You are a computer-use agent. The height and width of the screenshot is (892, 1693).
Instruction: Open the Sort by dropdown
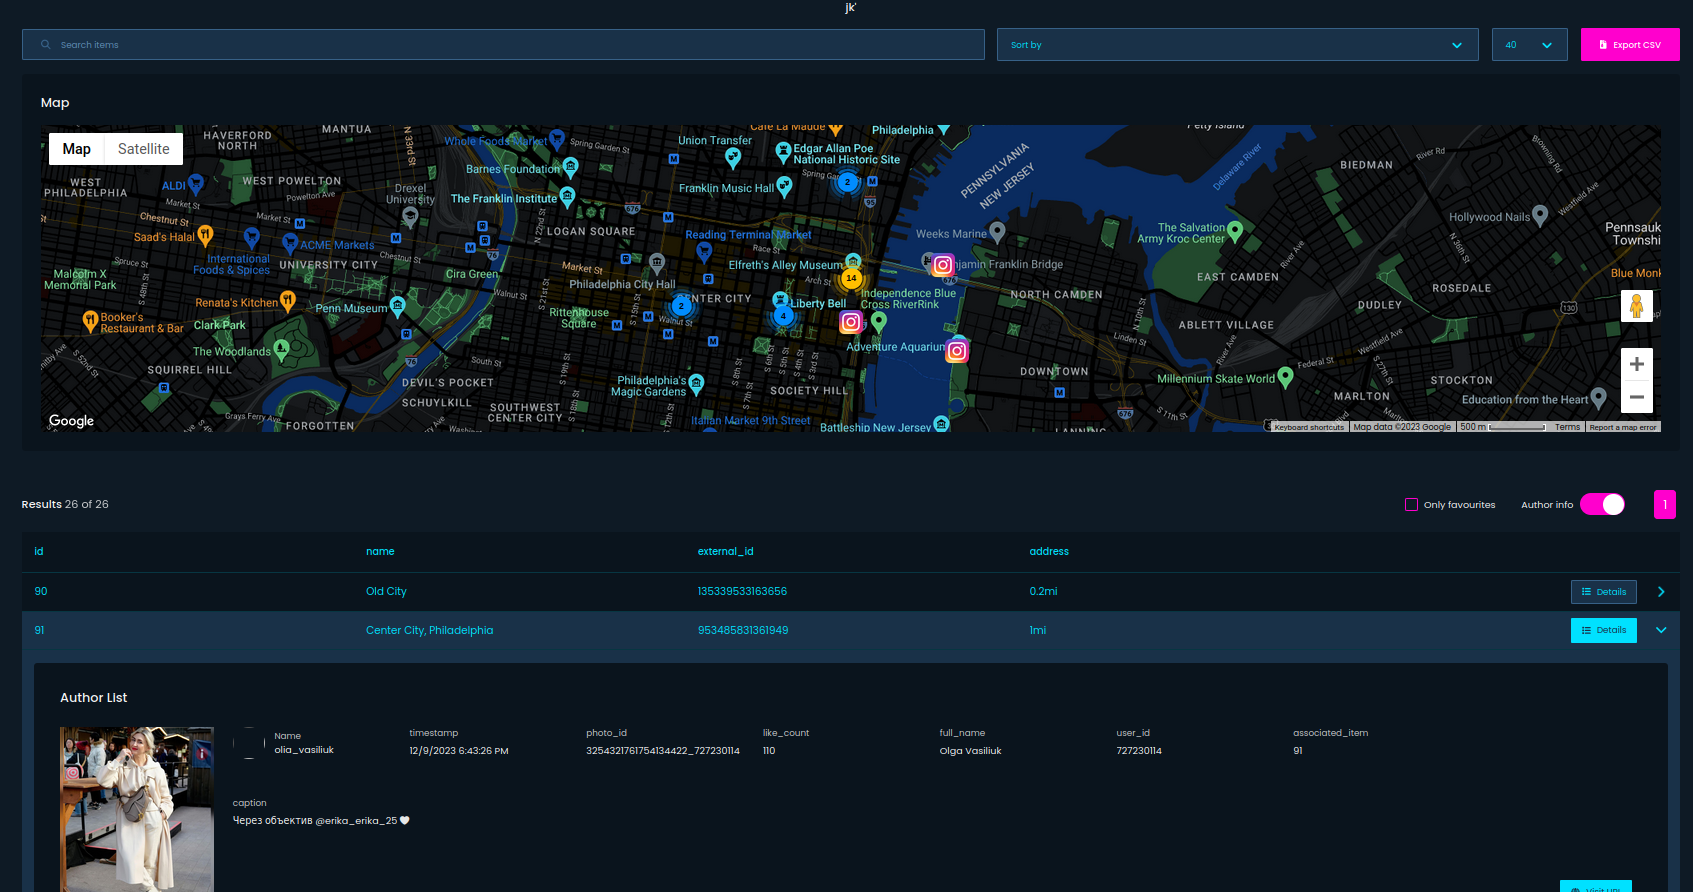tap(1237, 45)
